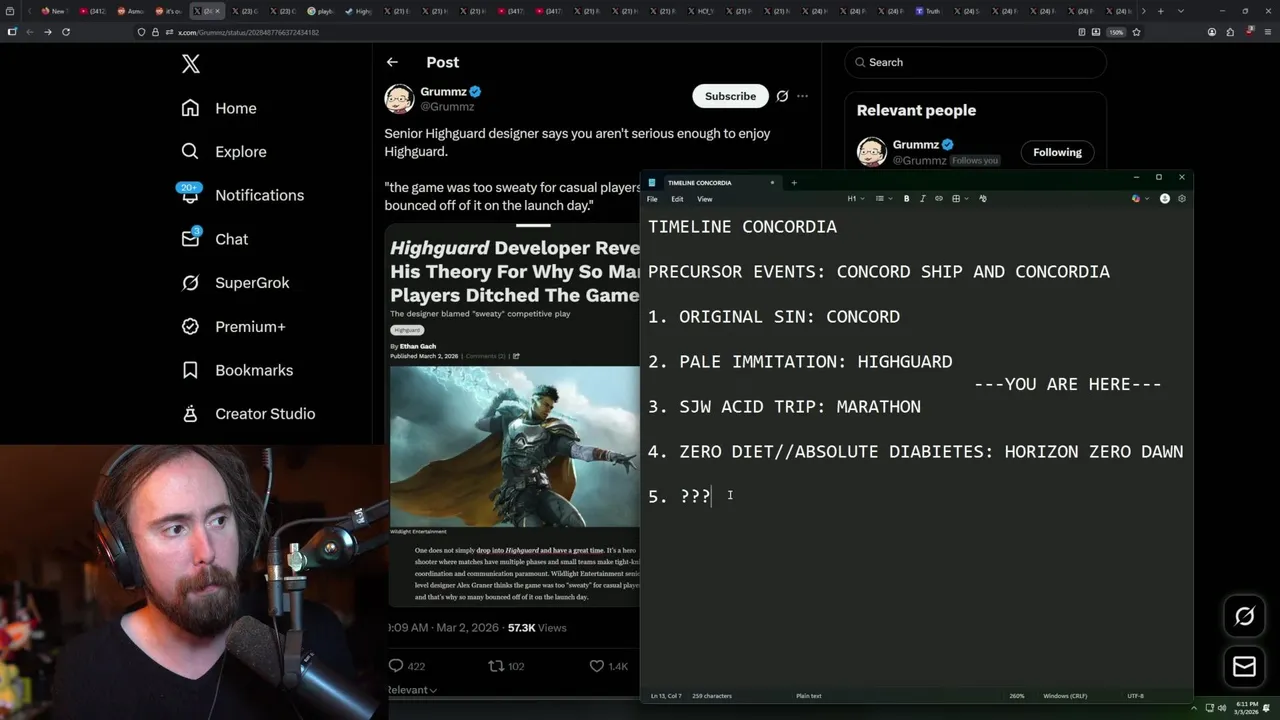
Task: Open Notifications with 20+ badge
Action: pyautogui.click(x=242, y=195)
